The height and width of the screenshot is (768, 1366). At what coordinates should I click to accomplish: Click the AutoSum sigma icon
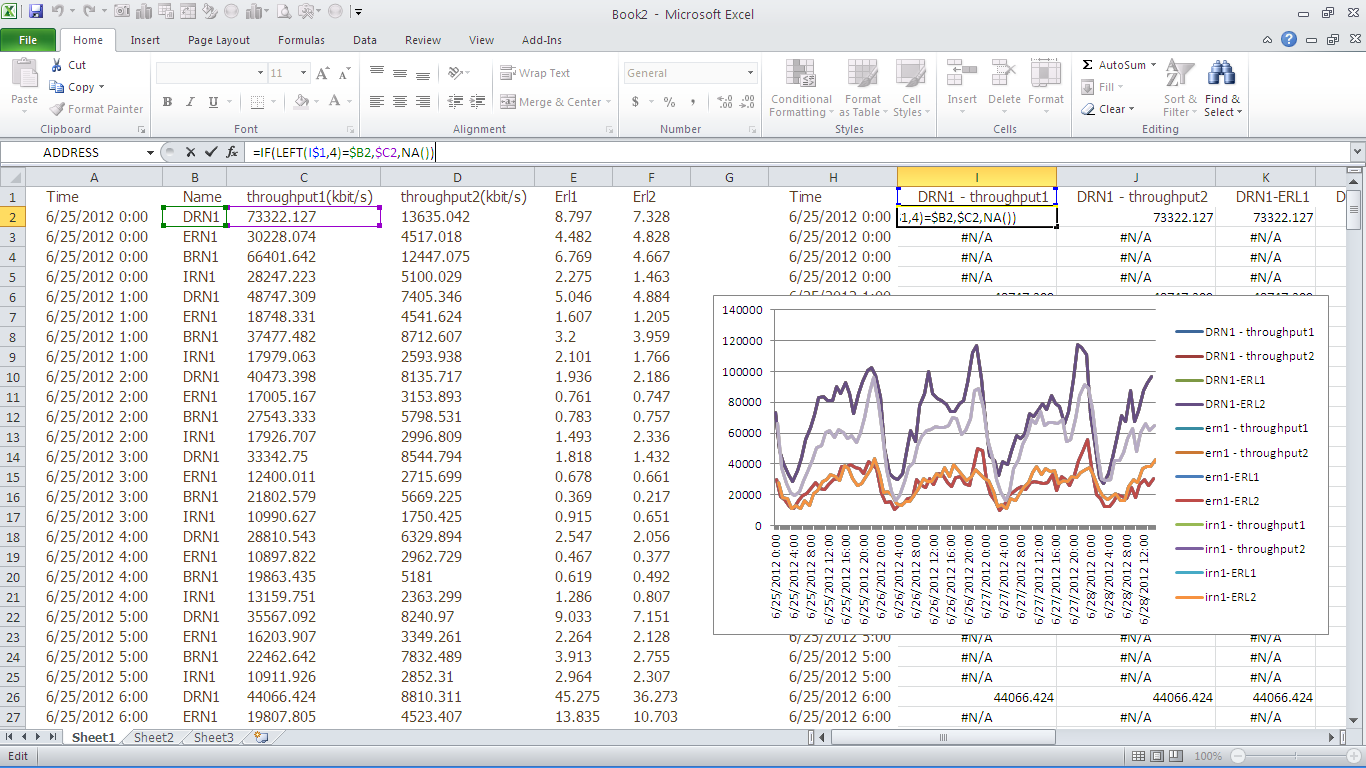click(1088, 65)
